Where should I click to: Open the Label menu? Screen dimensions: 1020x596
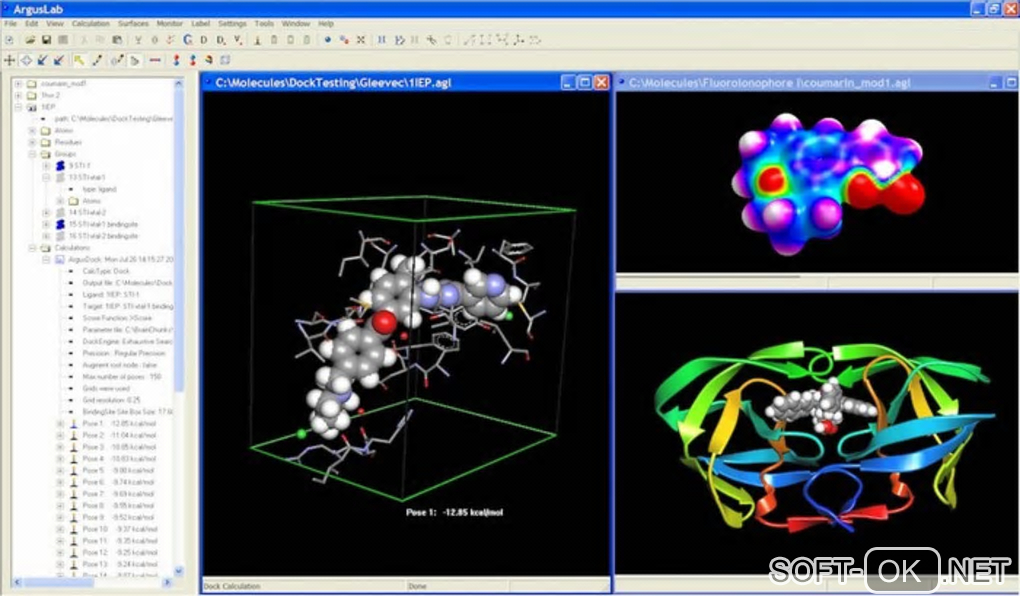[x=200, y=23]
